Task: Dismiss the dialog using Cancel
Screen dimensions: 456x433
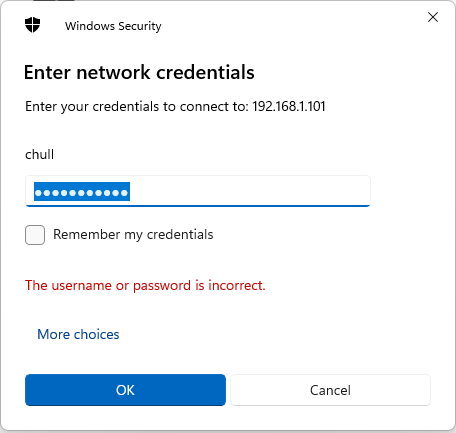Action: point(330,390)
